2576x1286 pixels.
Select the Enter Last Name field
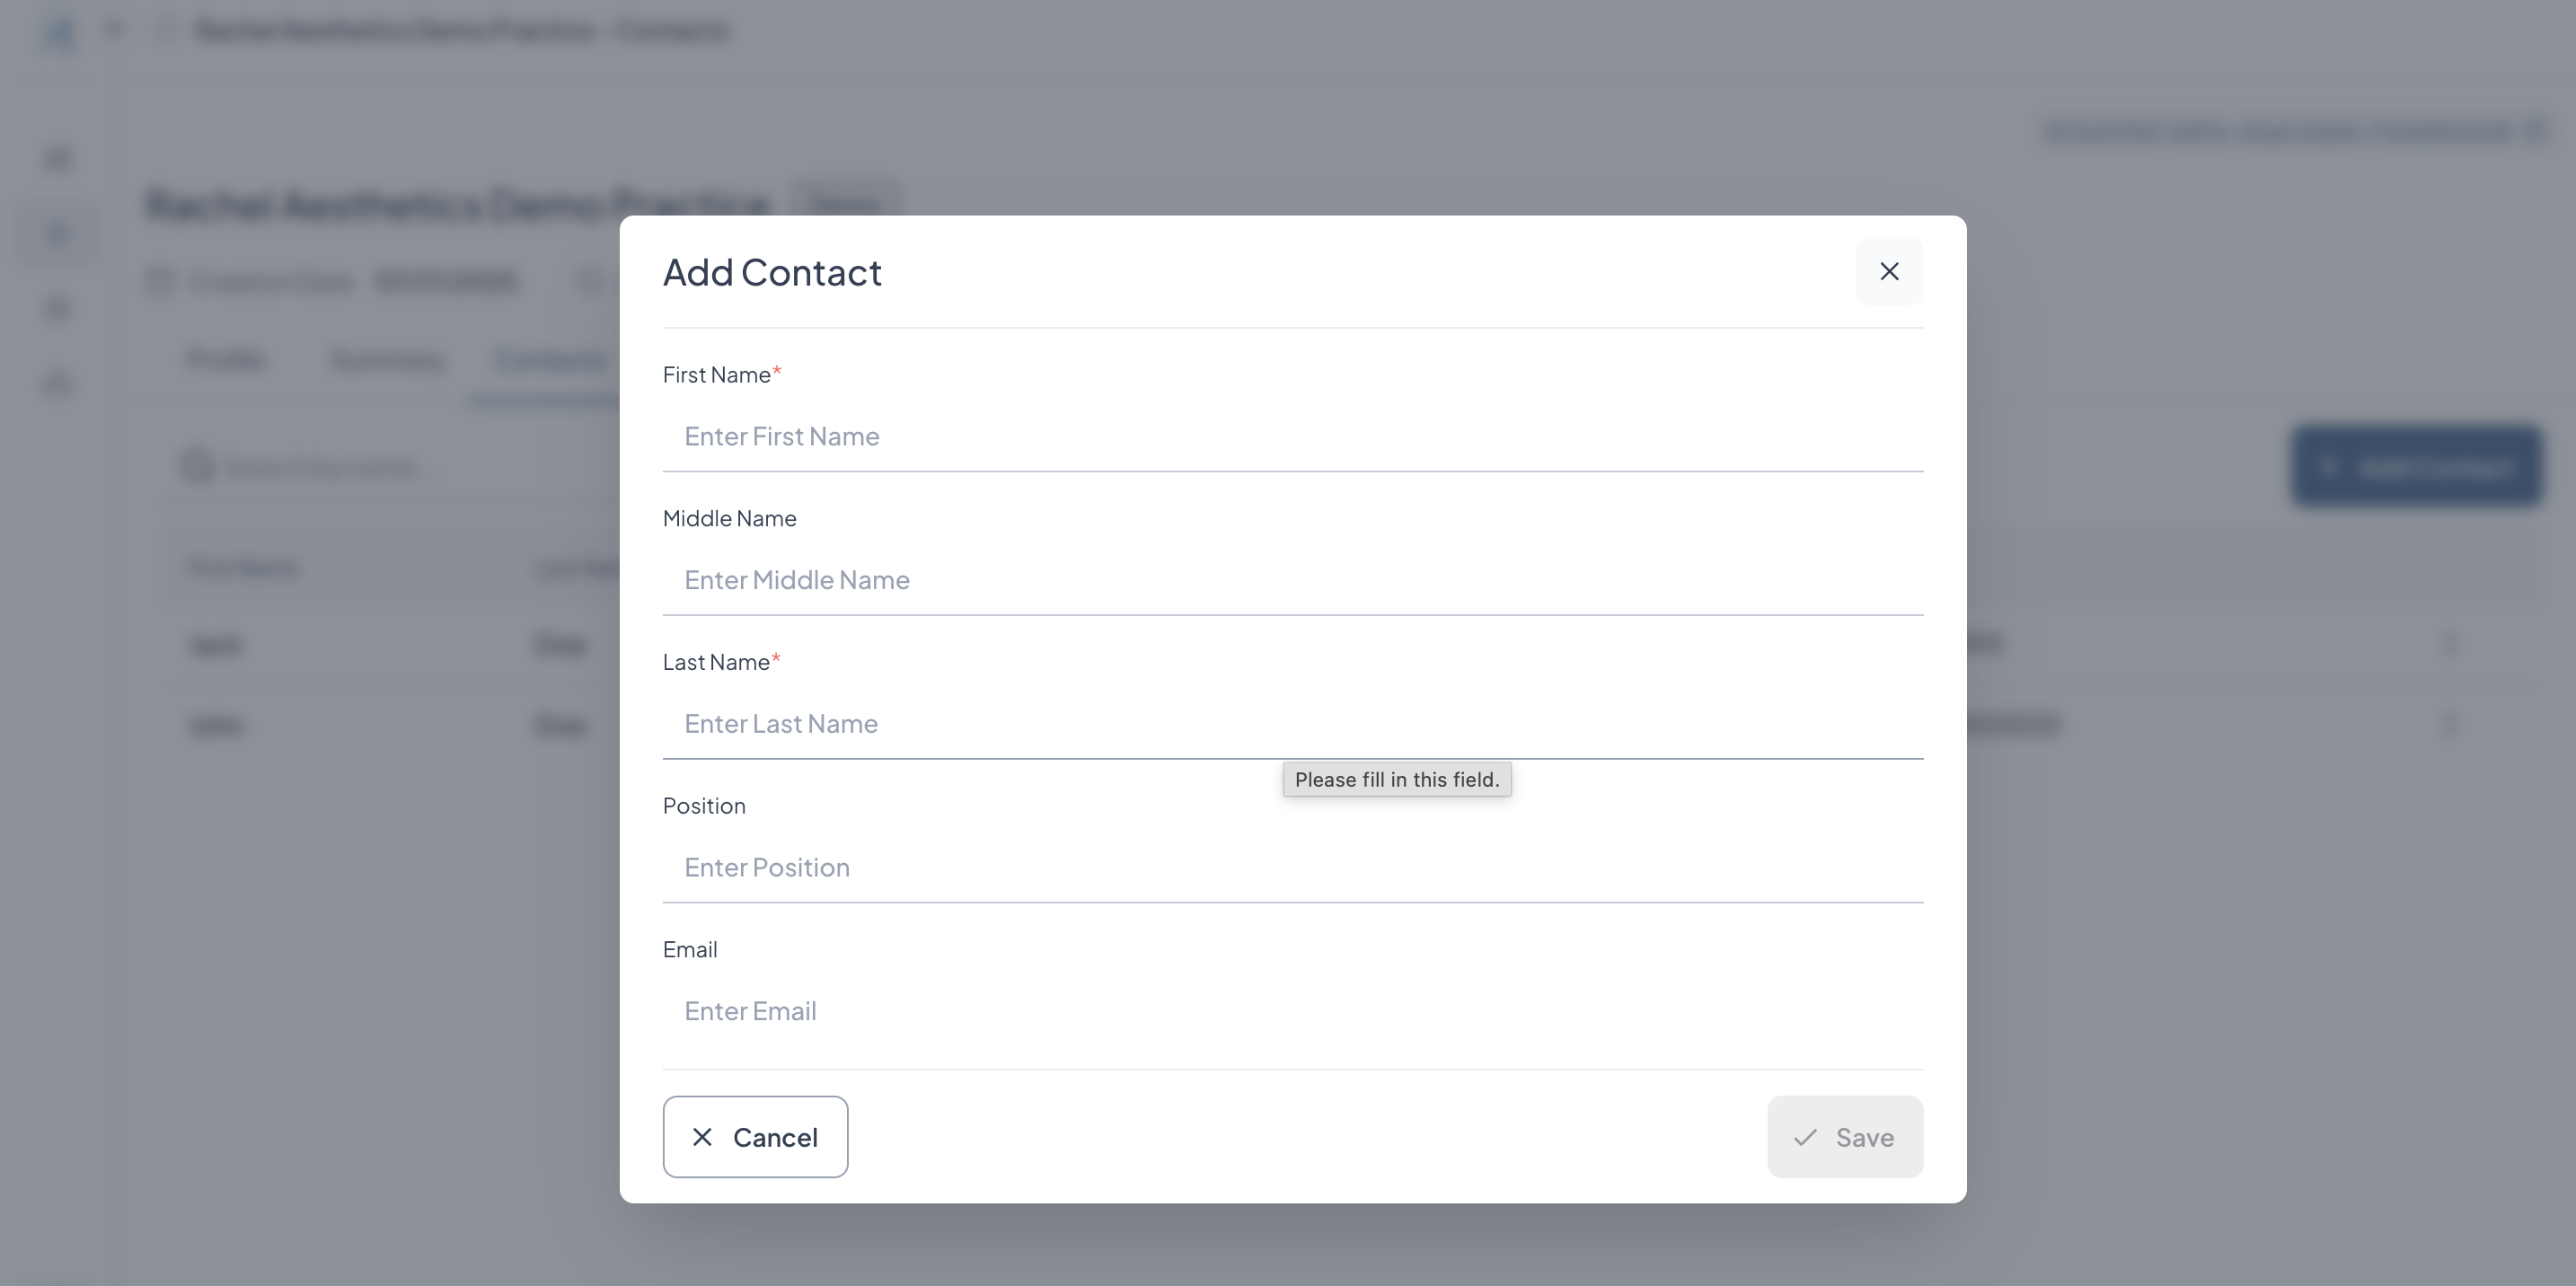point(1292,723)
